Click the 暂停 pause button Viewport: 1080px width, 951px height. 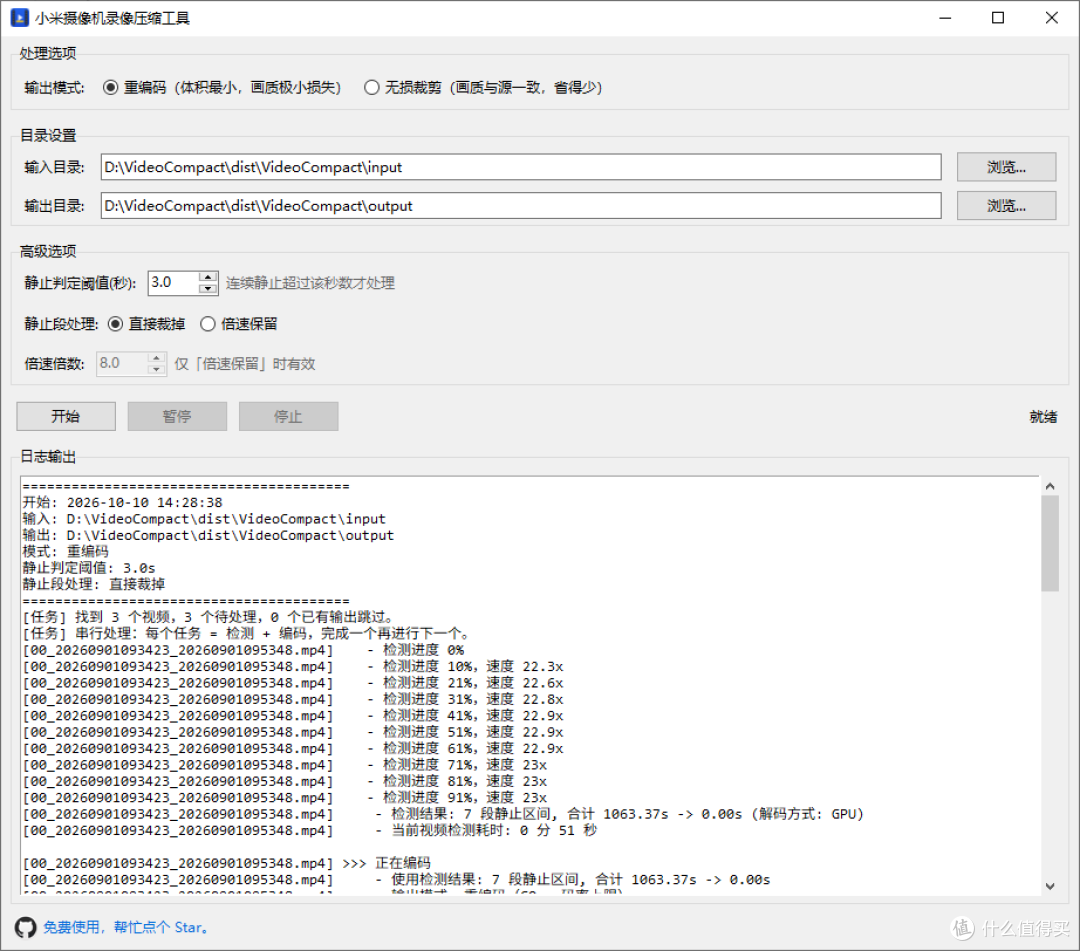point(177,417)
